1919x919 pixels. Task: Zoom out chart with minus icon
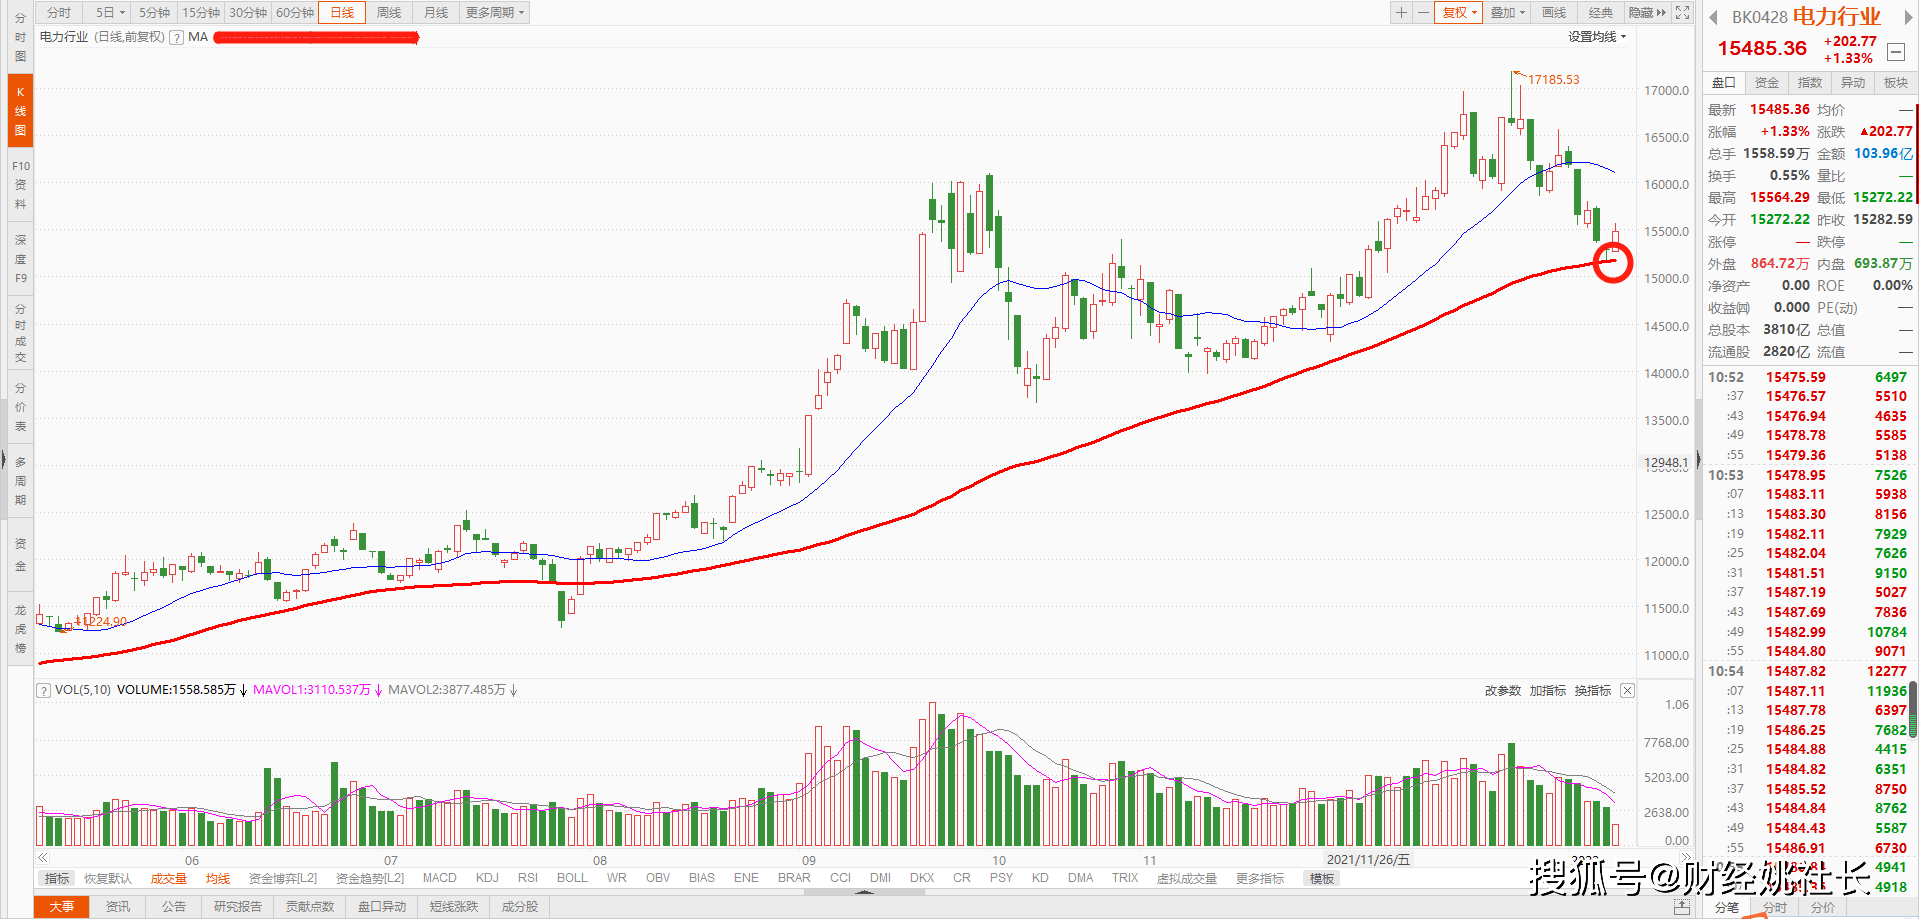click(x=1422, y=12)
